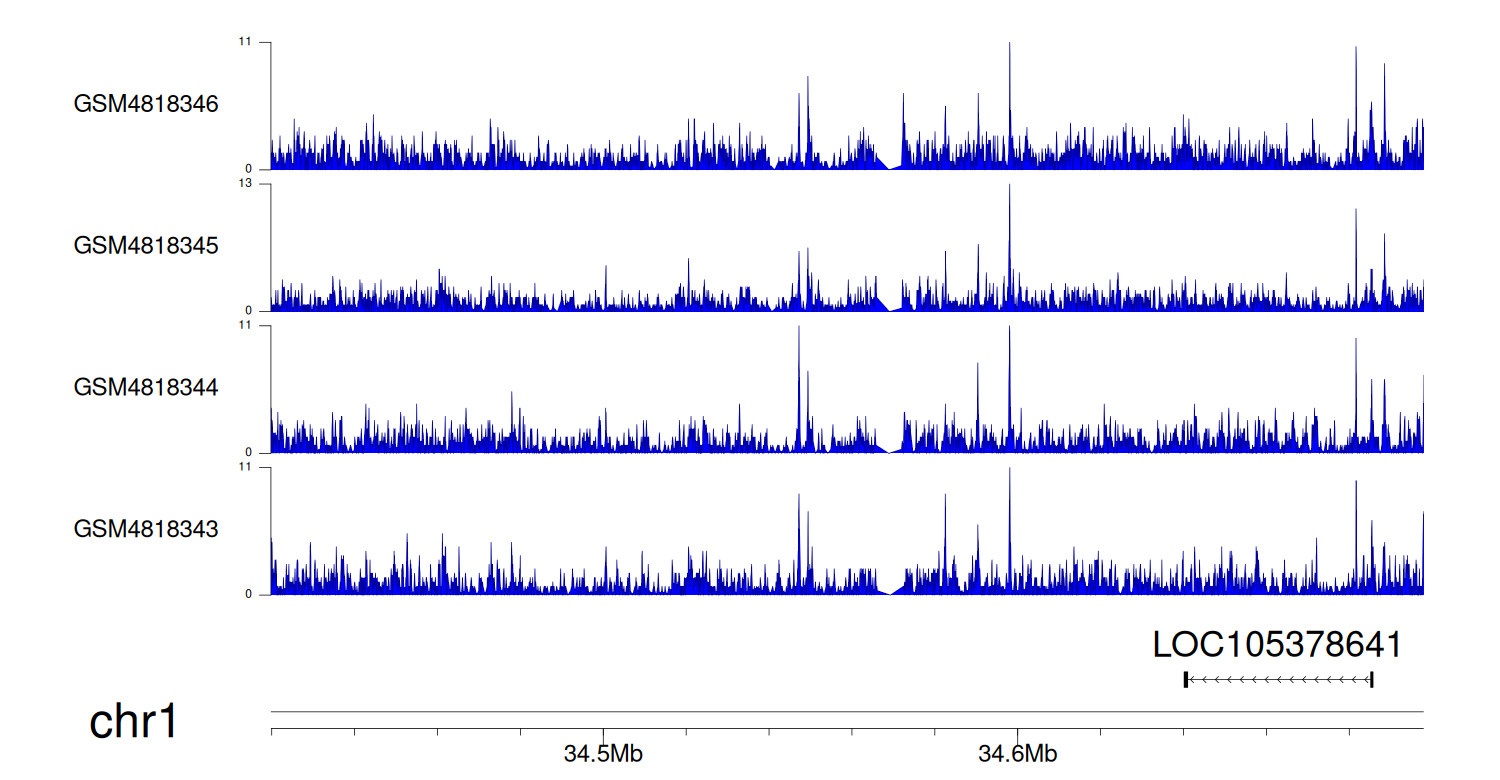Click the GSM4818346 track label
The height and width of the screenshot is (780, 1500).
point(146,104)
